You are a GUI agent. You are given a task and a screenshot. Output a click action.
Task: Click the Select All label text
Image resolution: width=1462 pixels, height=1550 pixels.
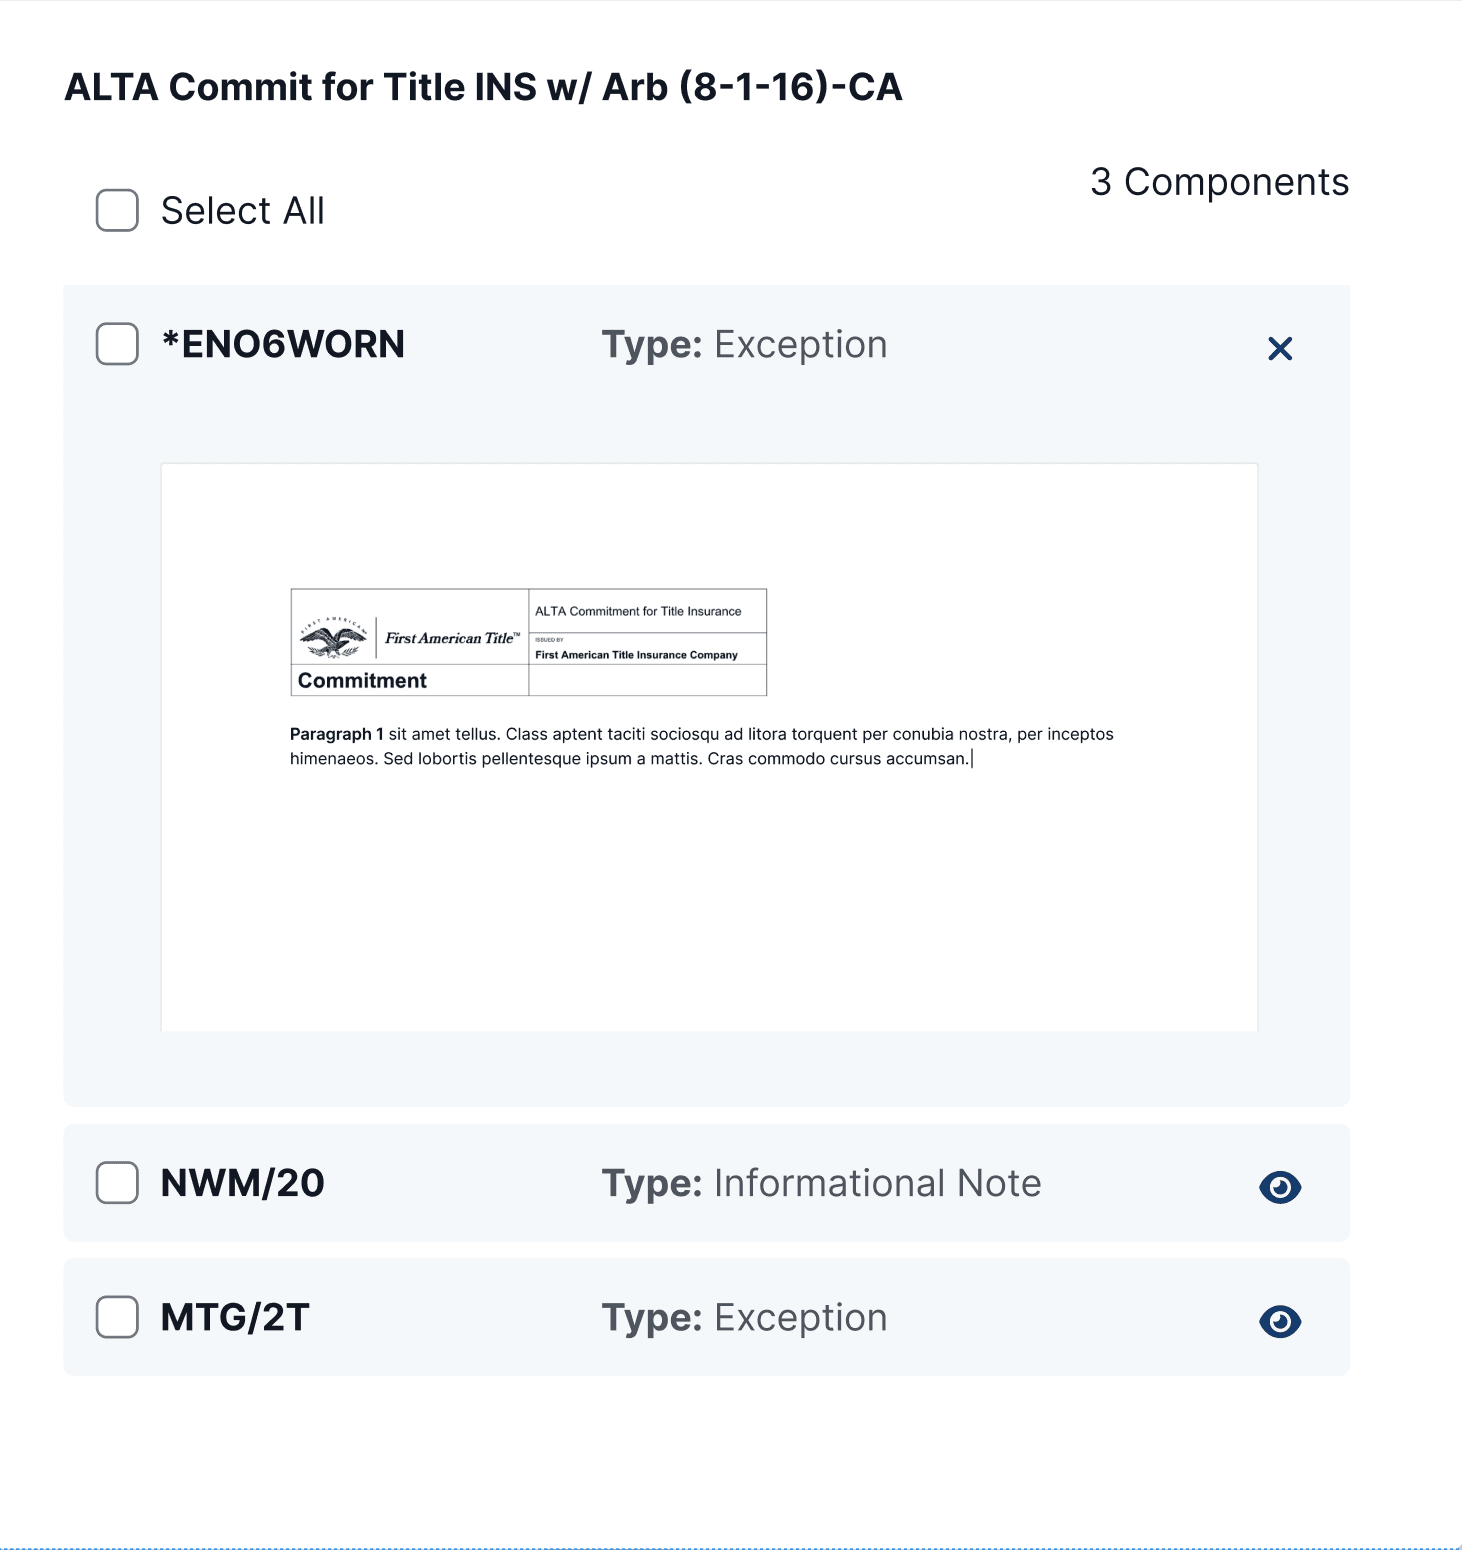pos(243,211)
